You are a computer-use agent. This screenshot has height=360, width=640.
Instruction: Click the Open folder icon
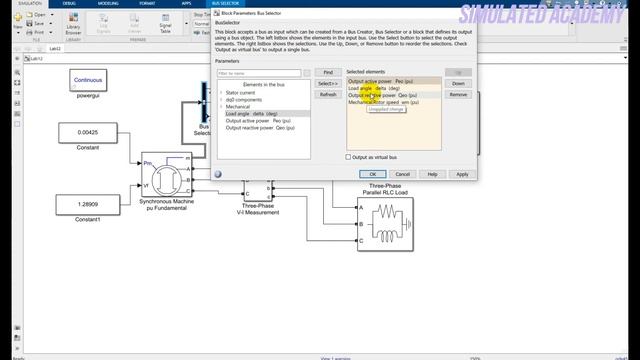pos(29,15)
